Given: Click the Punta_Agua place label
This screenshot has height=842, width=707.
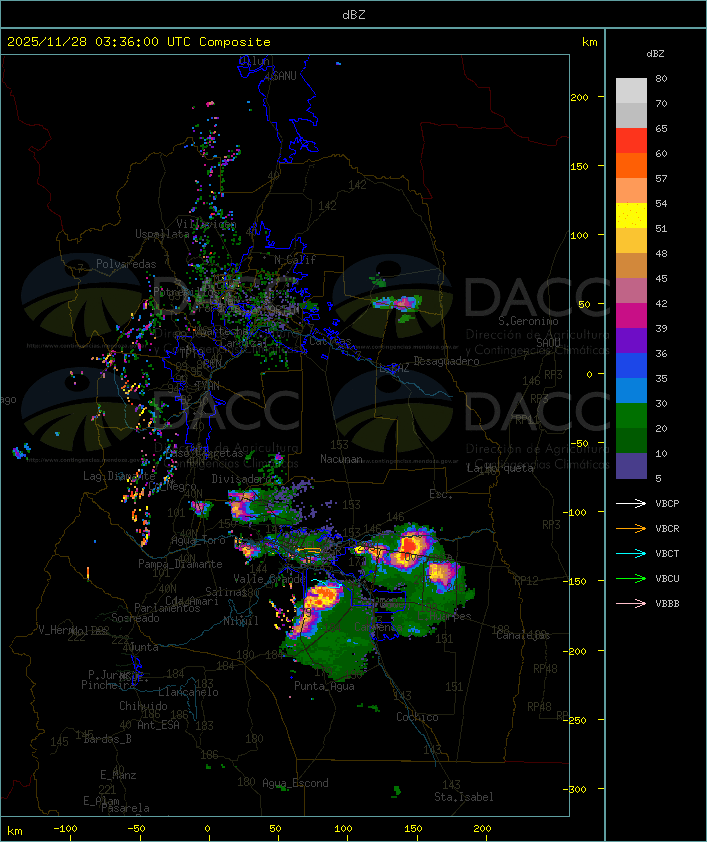Looking at the screenshot, I should click(324, 686).
